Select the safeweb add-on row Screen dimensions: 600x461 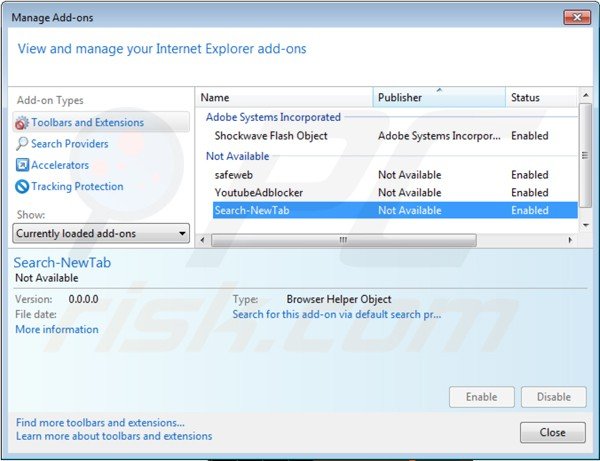click(395, 175)
